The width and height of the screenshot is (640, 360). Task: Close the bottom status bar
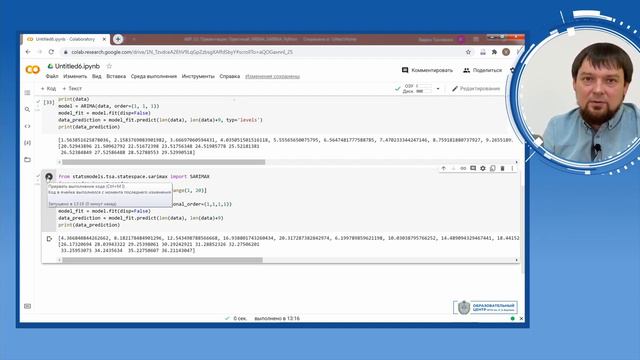(521, 318)
